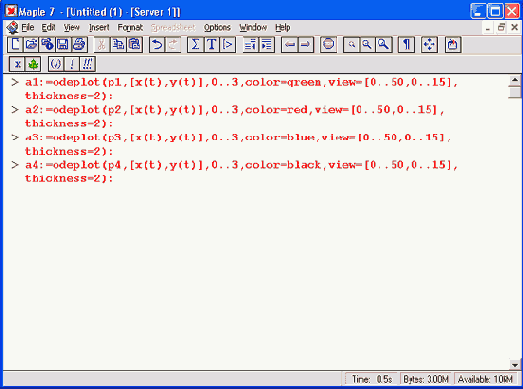Click the Bytes: 3.00M status field

coord(426,379)
